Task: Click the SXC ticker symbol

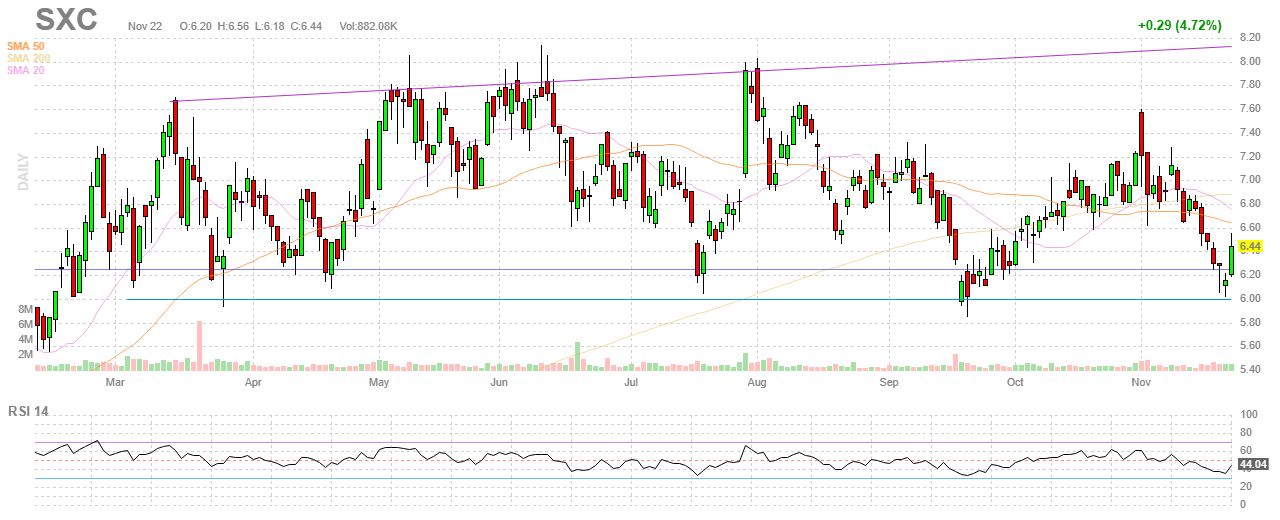Action: (66, 19)
